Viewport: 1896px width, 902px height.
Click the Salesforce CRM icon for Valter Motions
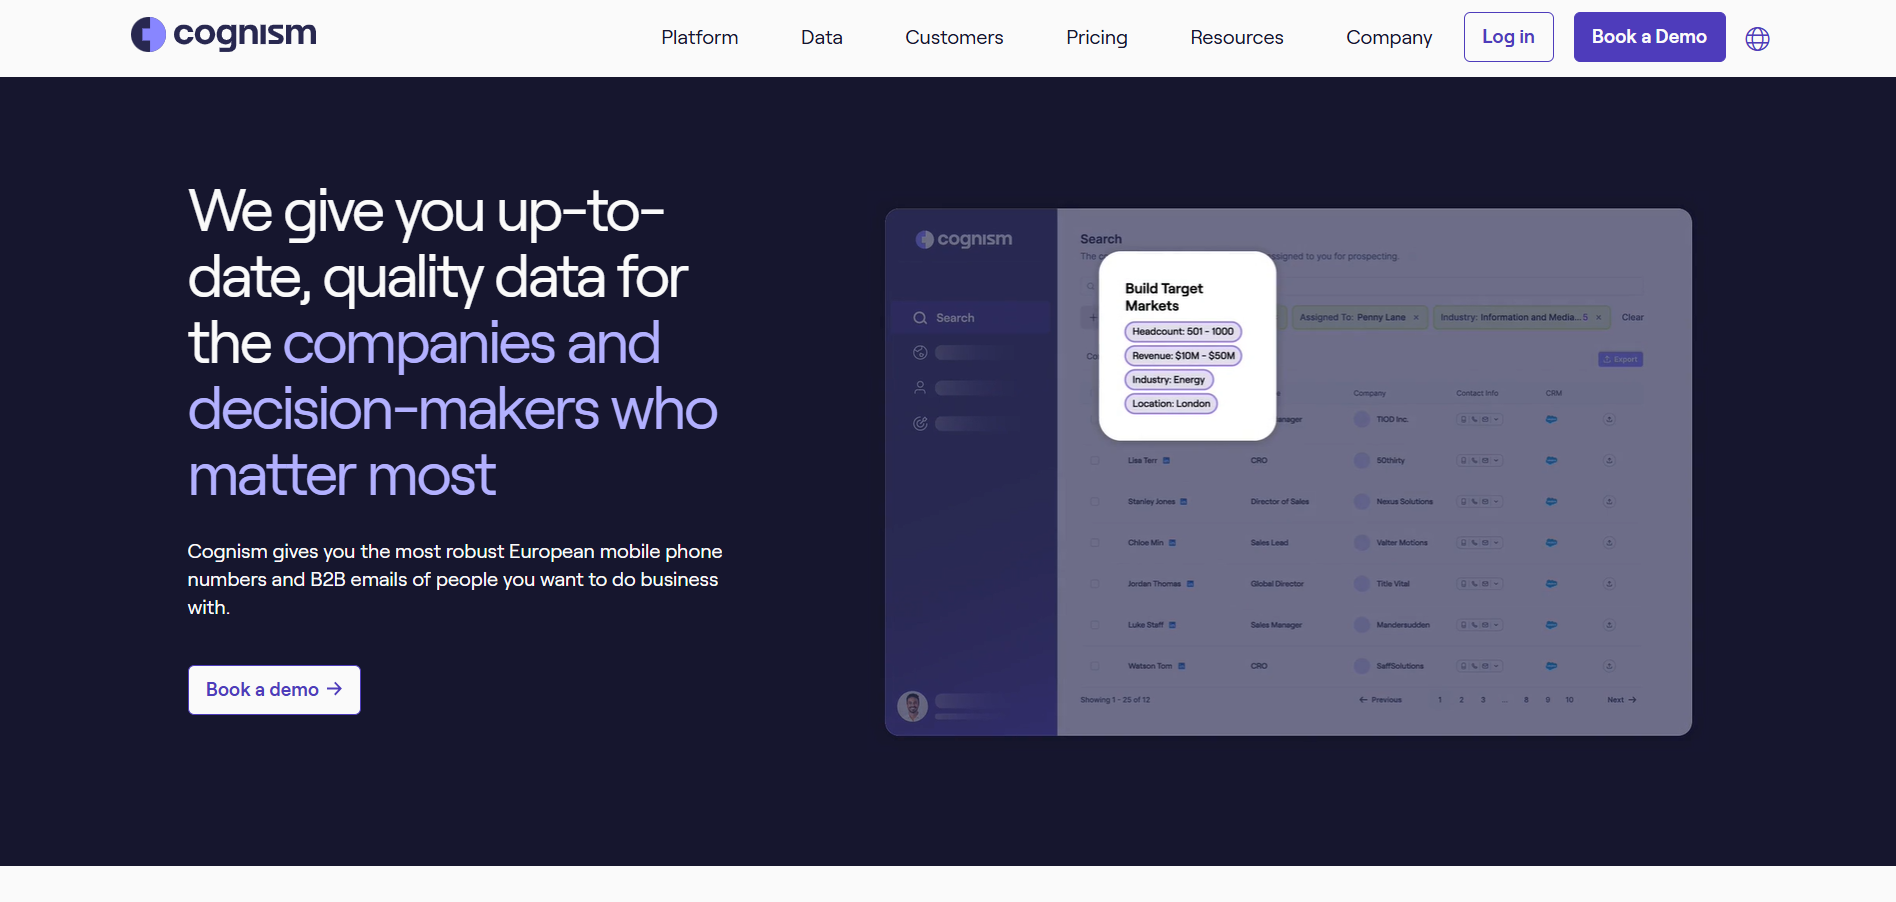(1551, 543)
